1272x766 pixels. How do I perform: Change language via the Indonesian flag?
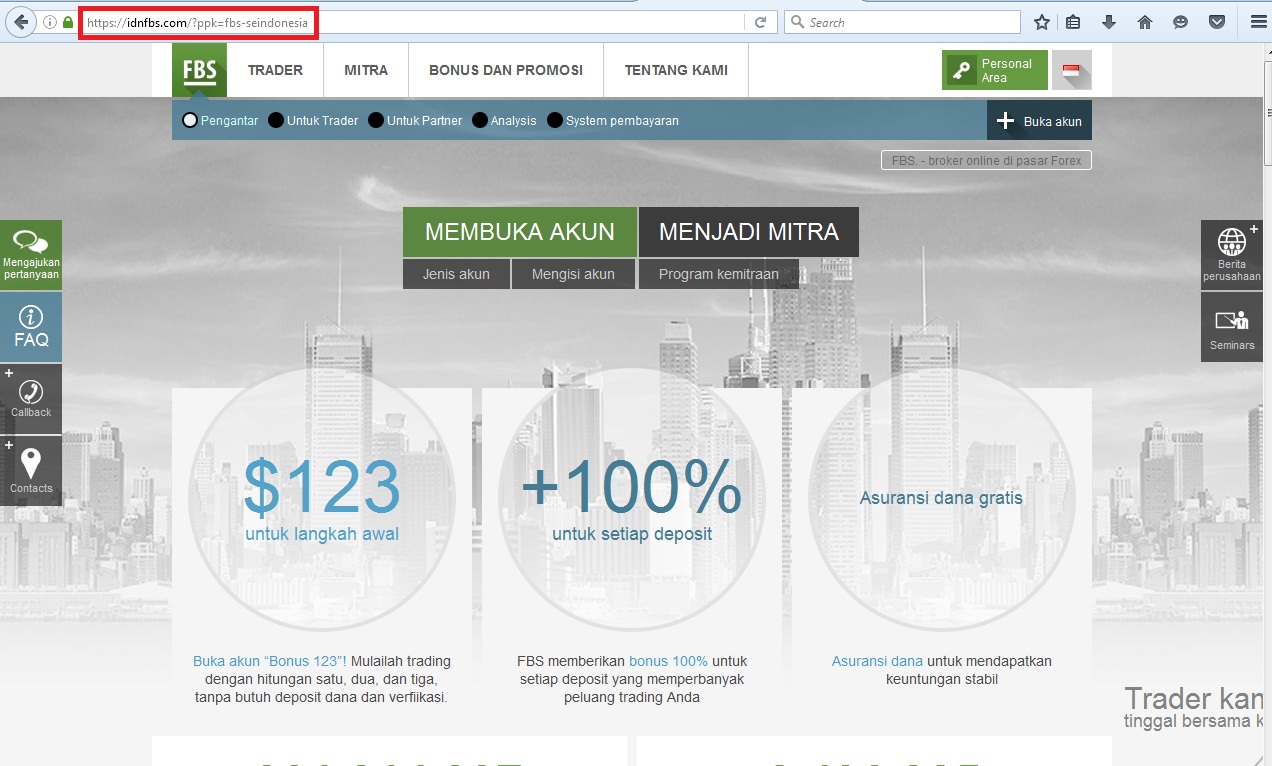(1071, 70)
